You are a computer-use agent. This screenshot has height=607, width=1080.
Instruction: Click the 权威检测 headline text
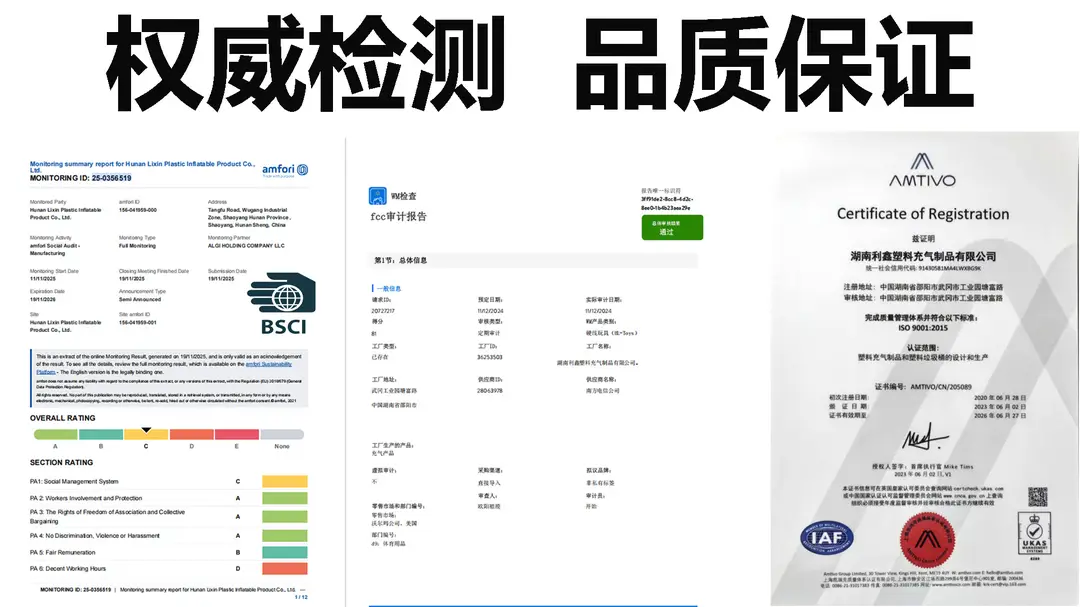point(305,63)
